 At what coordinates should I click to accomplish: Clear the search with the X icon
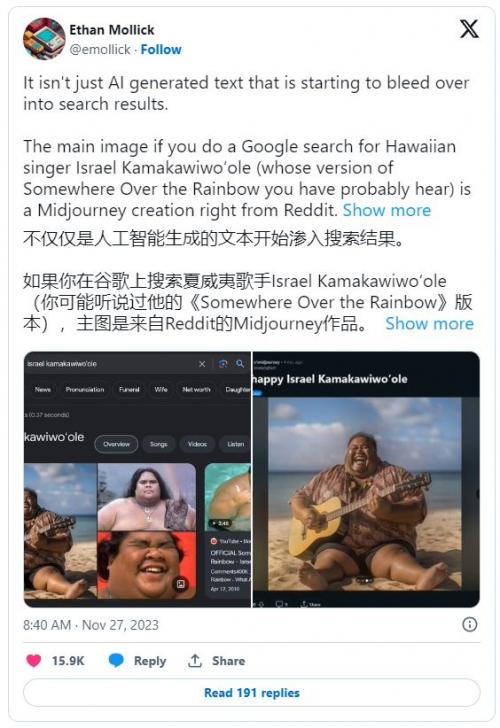202,364
